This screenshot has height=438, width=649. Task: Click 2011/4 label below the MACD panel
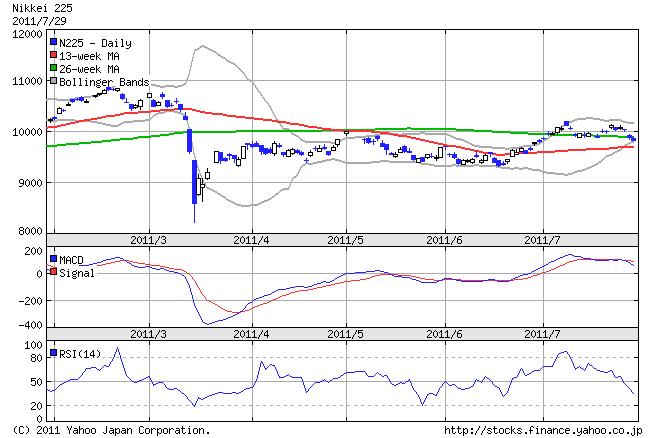point(251,334)
